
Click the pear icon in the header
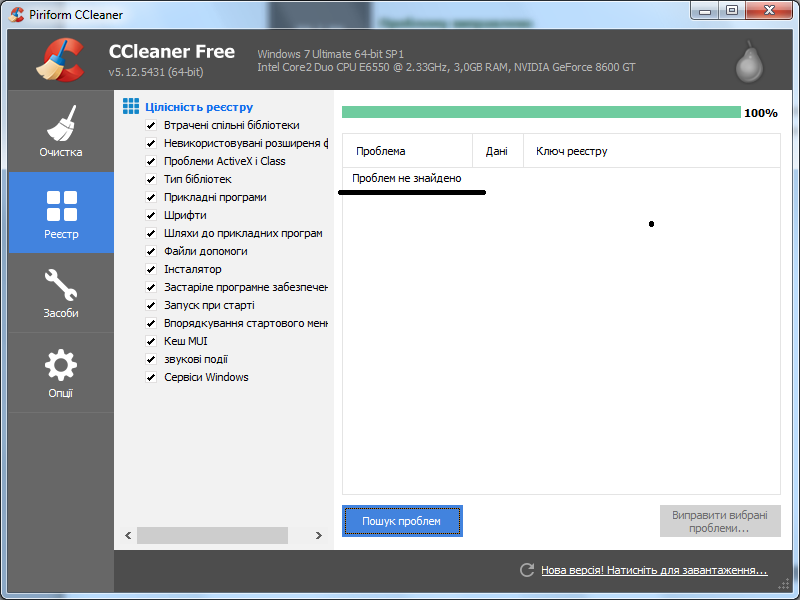748,61
